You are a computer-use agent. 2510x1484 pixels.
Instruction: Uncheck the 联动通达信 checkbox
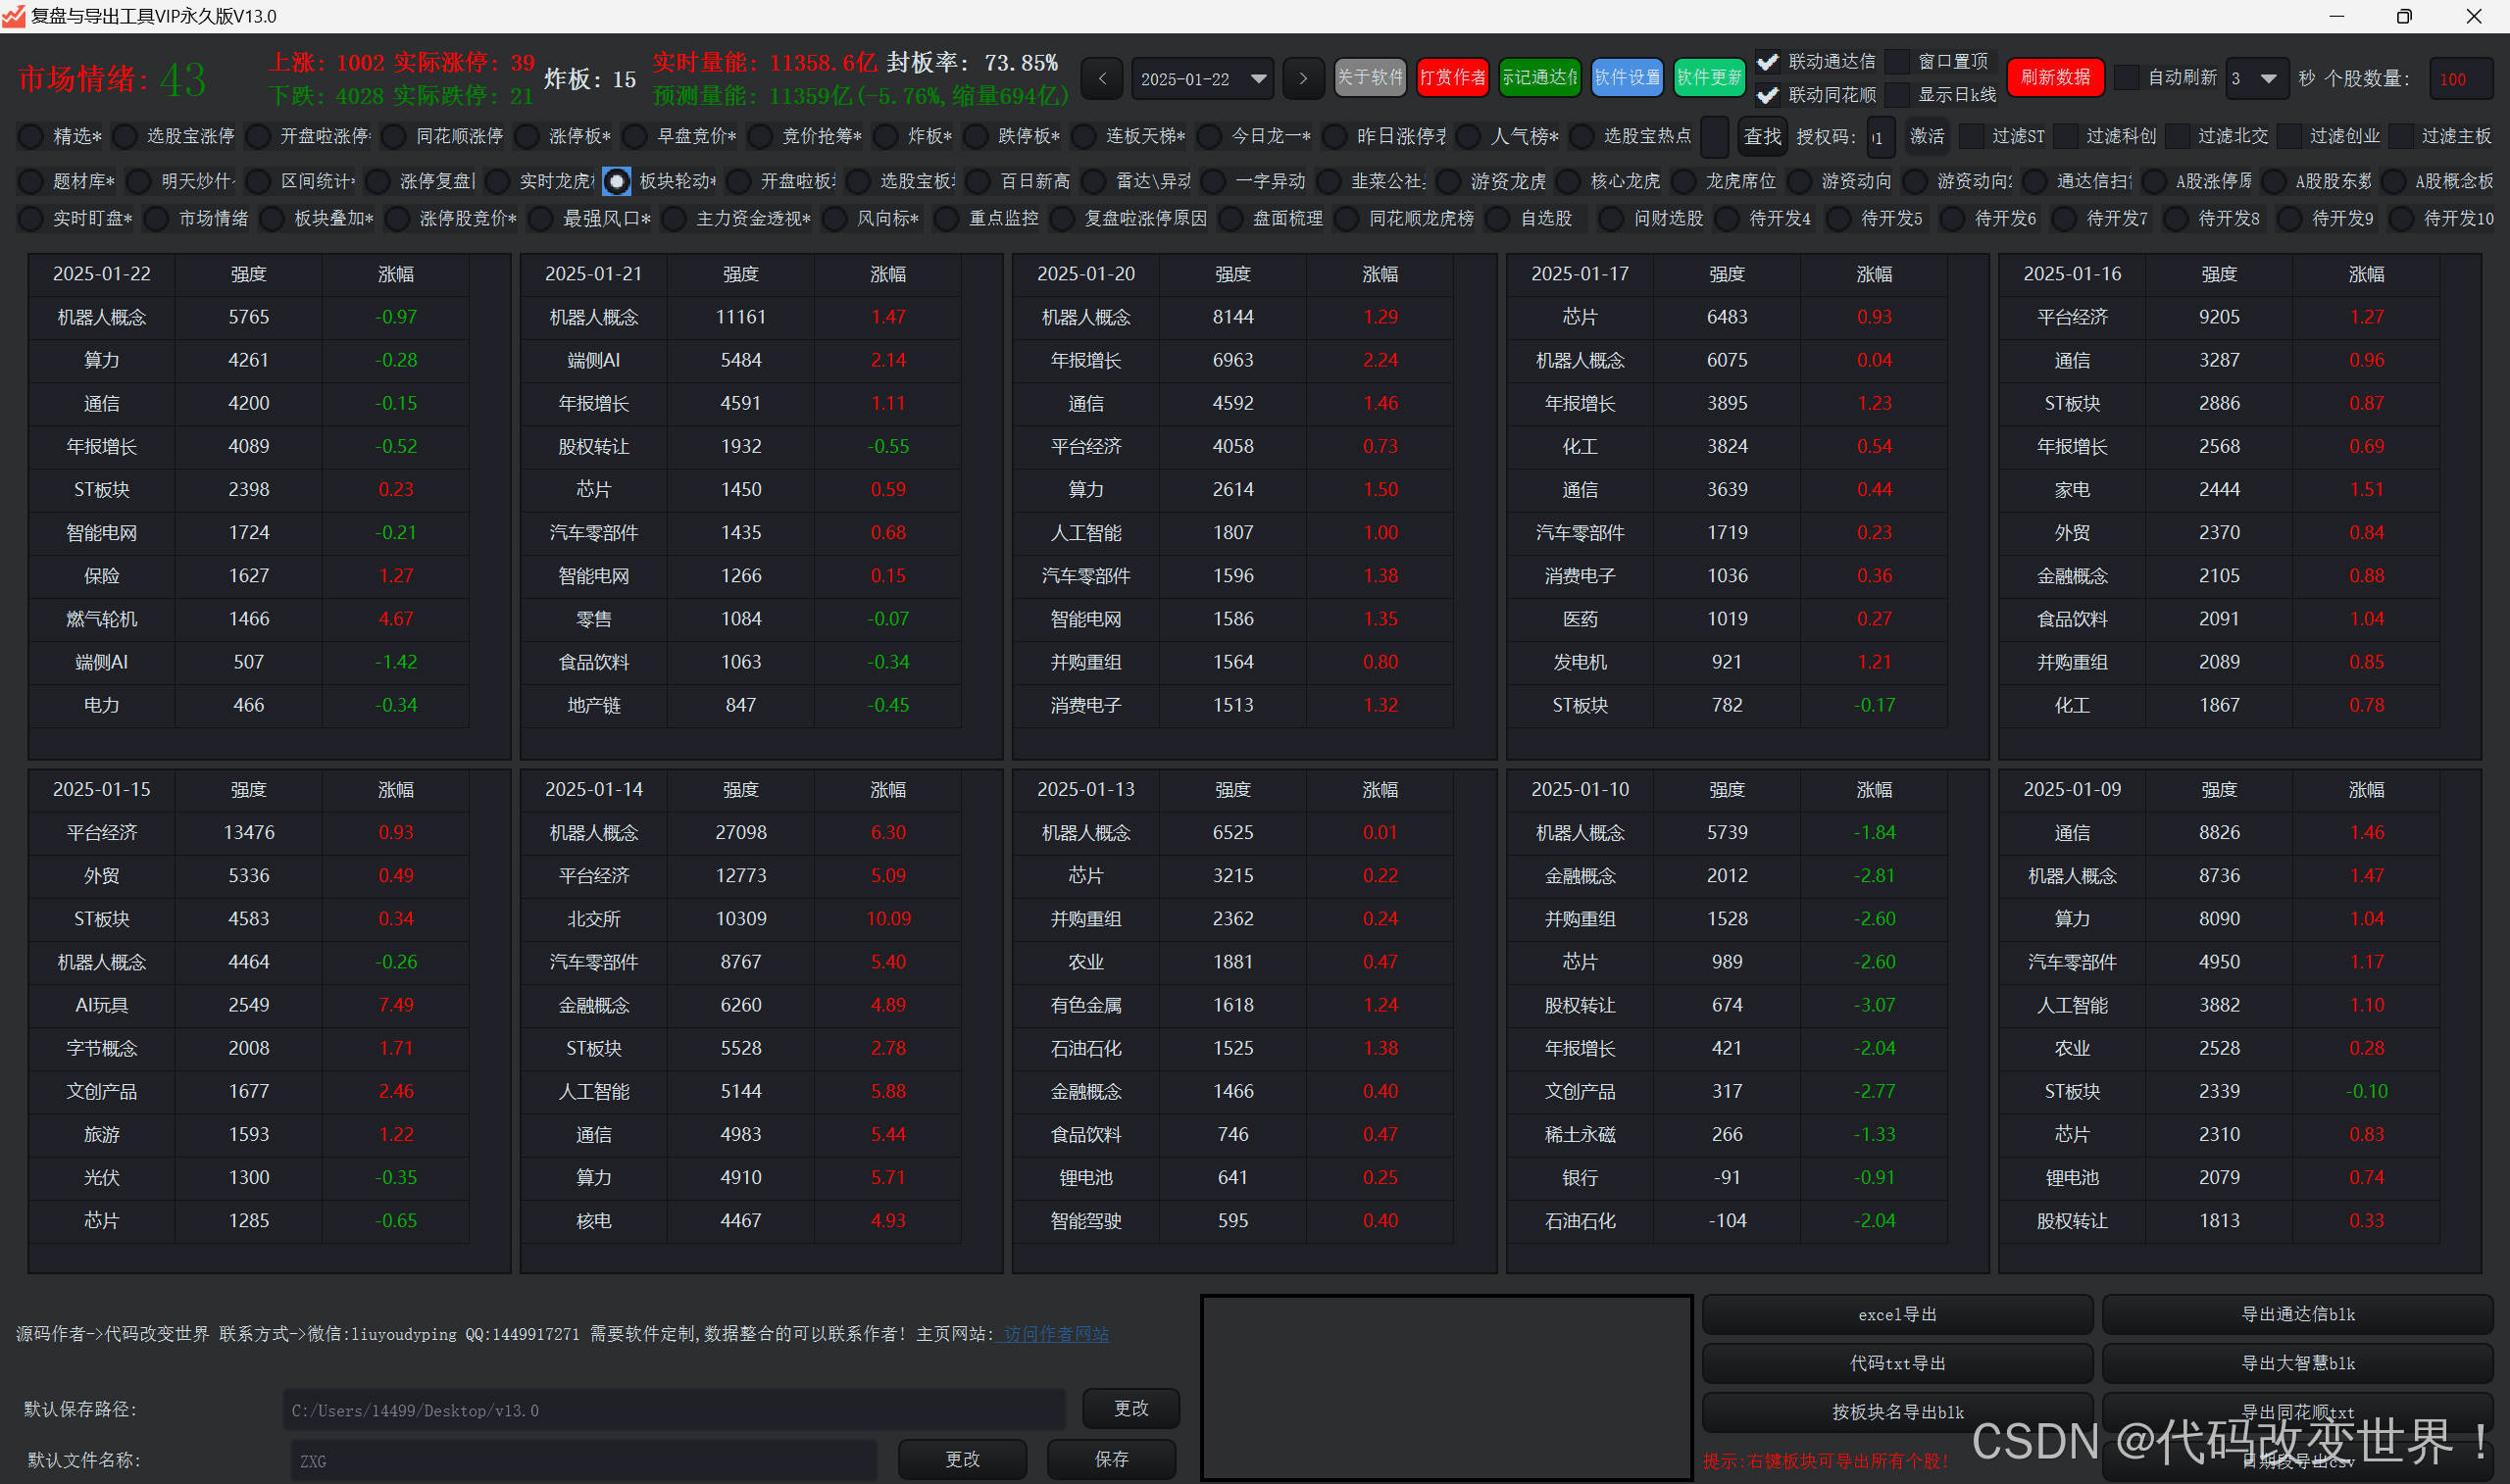1768,62
